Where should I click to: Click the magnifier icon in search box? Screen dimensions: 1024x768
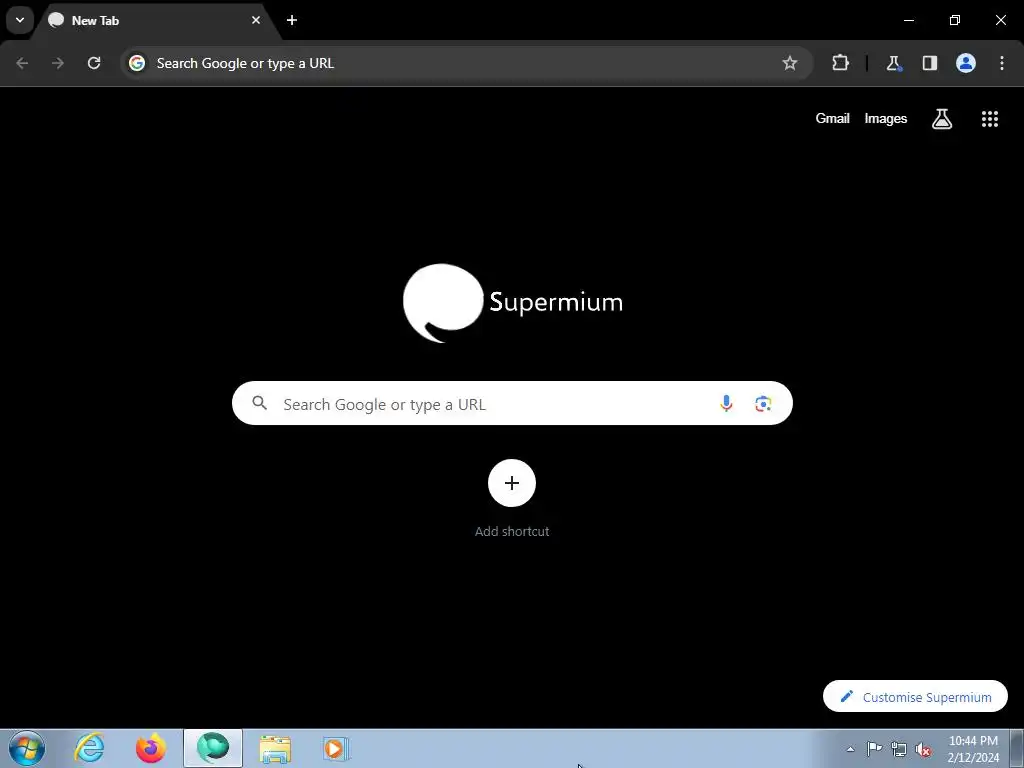[260, 403]
